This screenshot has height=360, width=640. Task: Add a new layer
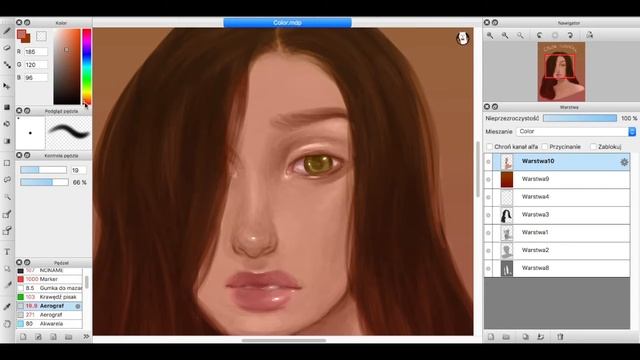pyautogui.click(x=491, y=337)
